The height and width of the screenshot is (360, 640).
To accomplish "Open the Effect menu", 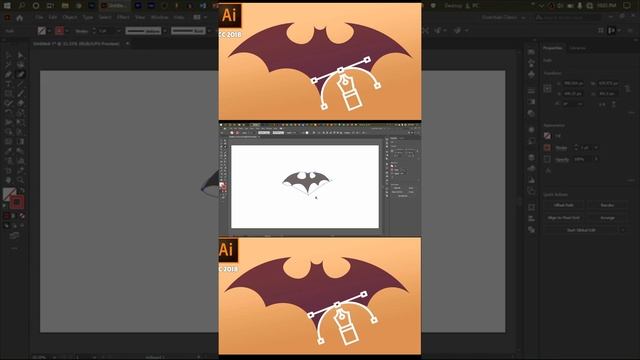I will [x=123, y=18].
